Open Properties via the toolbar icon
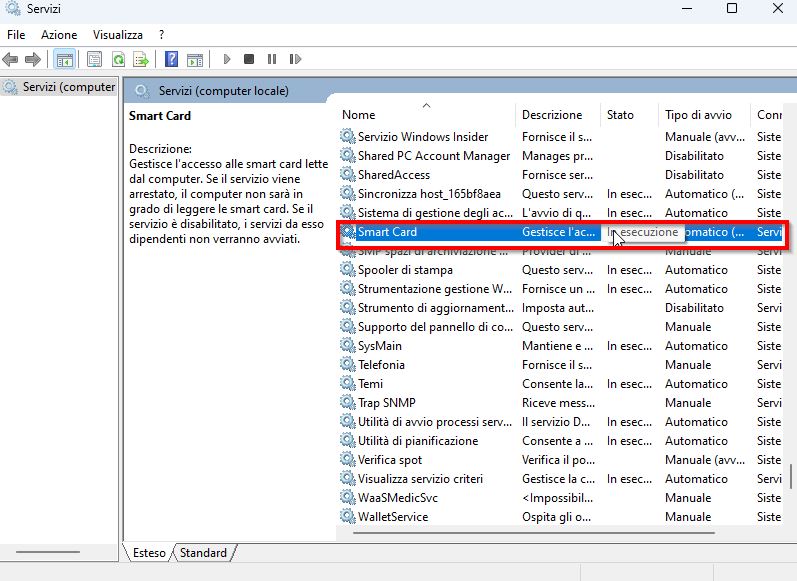The width and height of the screenshot is (797, 581). click(x=95, y=60)
